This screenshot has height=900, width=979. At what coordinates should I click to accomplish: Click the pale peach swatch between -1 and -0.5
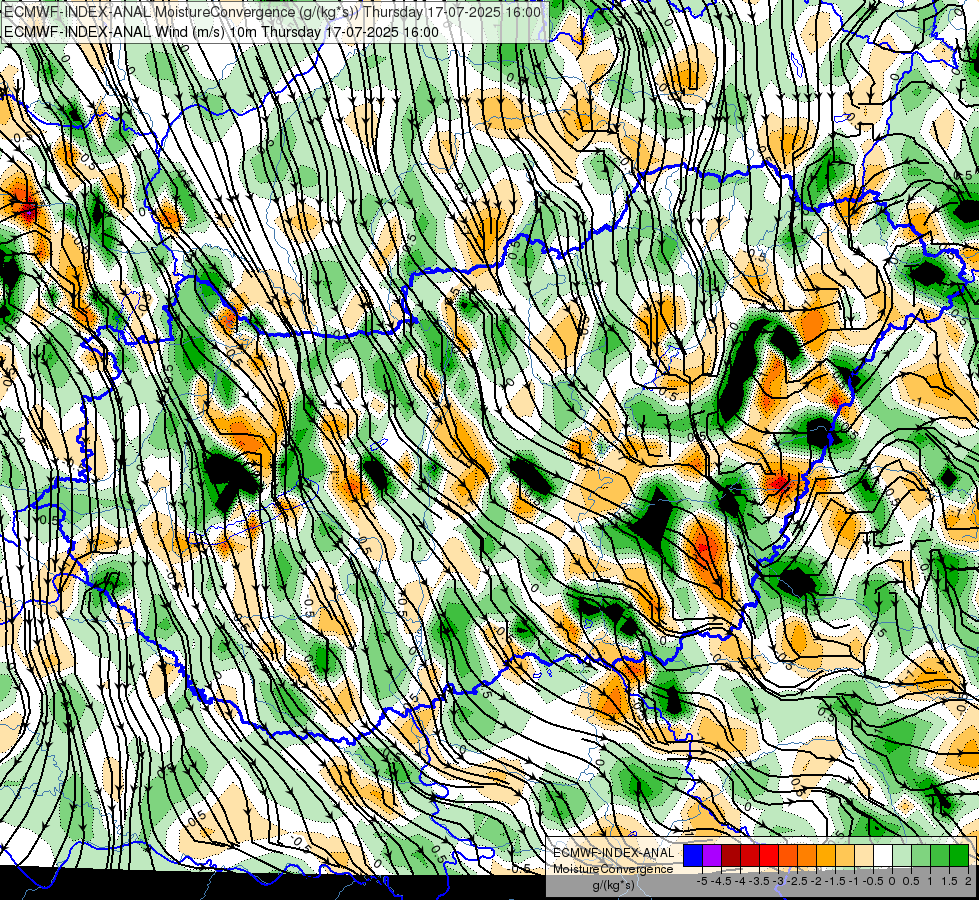864,856
